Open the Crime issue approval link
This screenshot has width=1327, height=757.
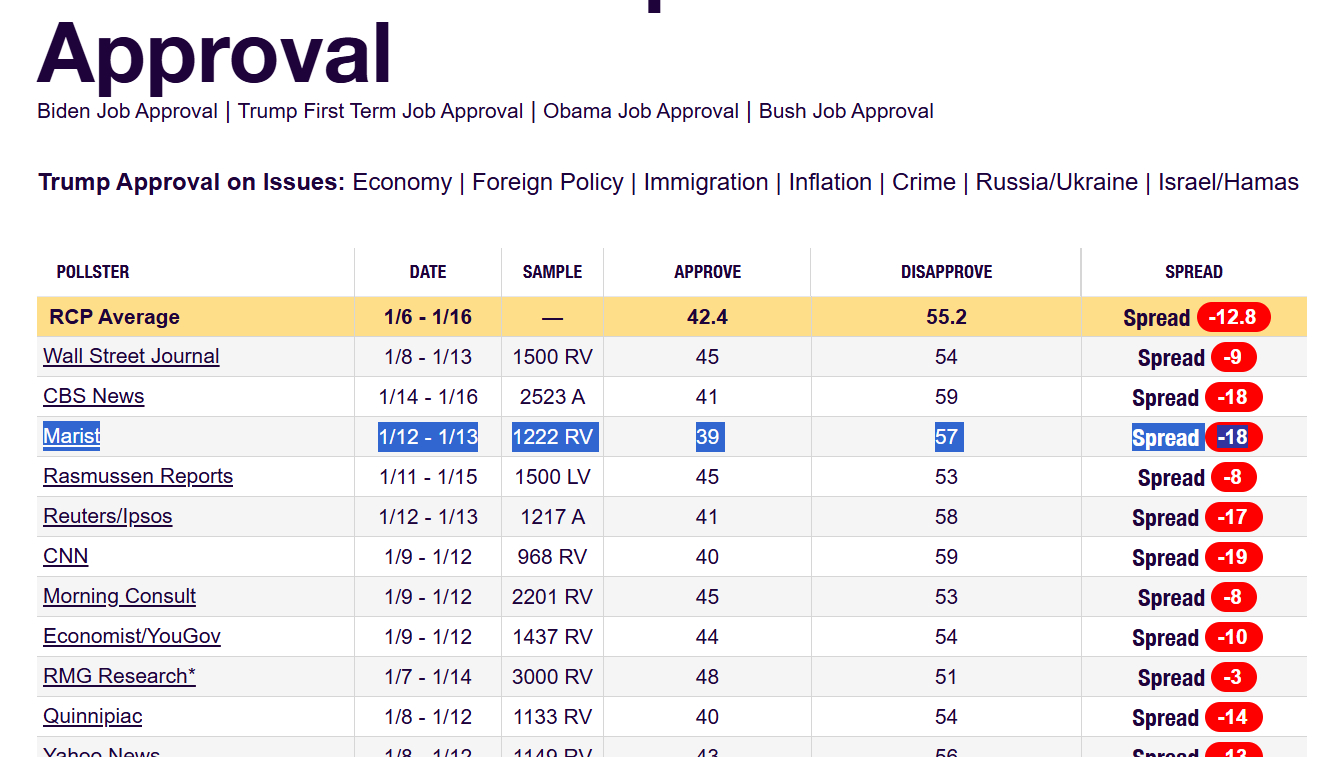[x=923, y=182]
